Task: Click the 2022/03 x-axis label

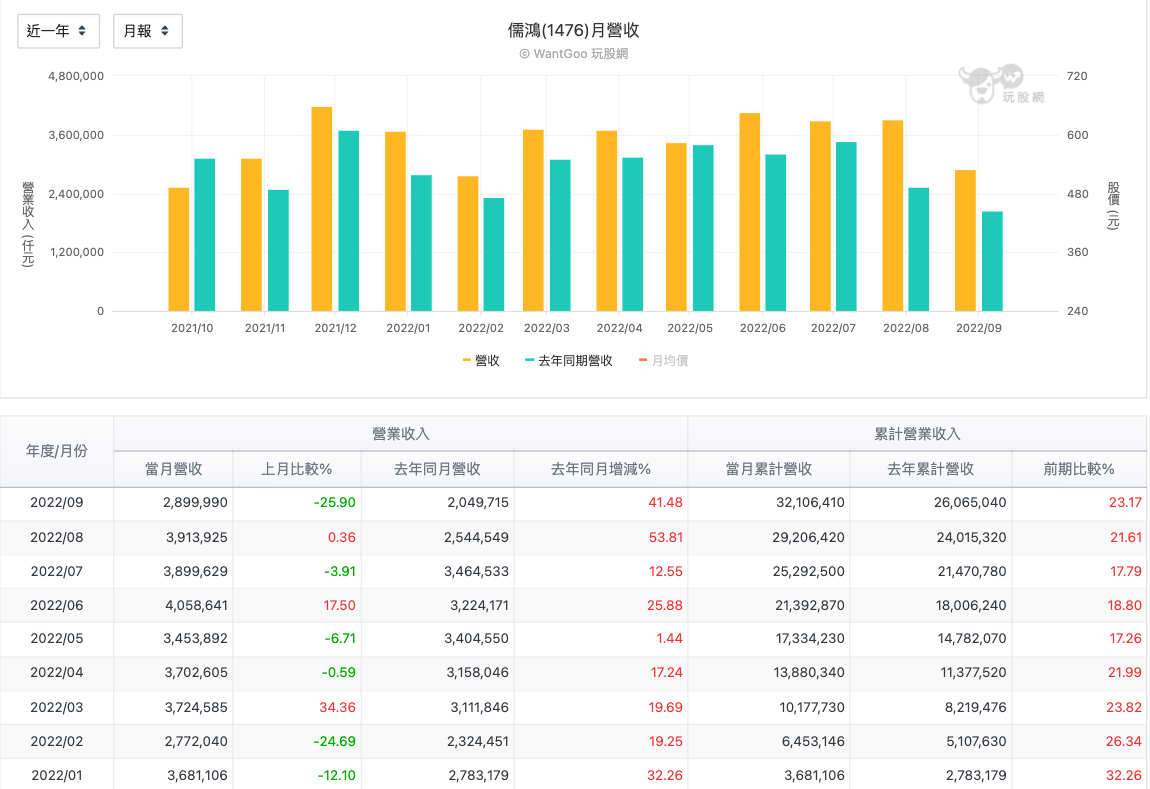Action: point(546,329)
